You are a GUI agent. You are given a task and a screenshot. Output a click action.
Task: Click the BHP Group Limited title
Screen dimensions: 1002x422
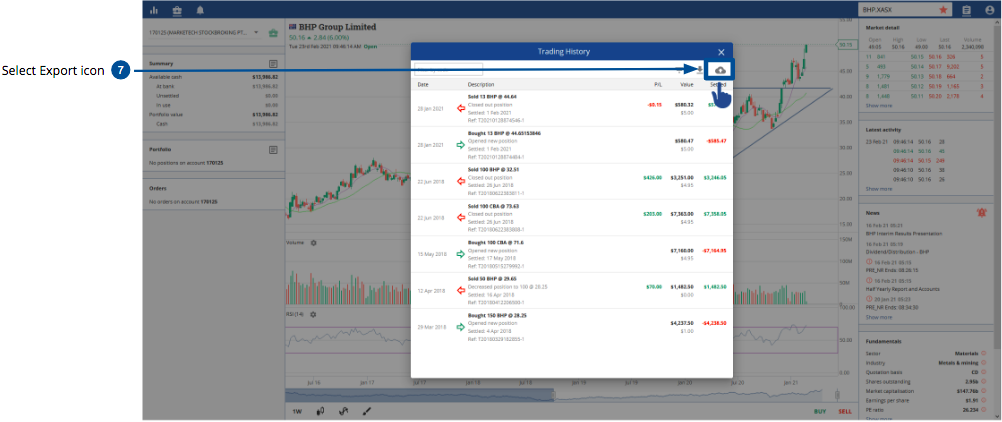(x=337, y=27)
